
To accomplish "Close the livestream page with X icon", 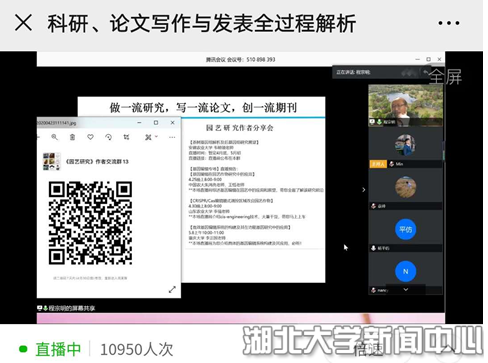I will tap(23, 23).
